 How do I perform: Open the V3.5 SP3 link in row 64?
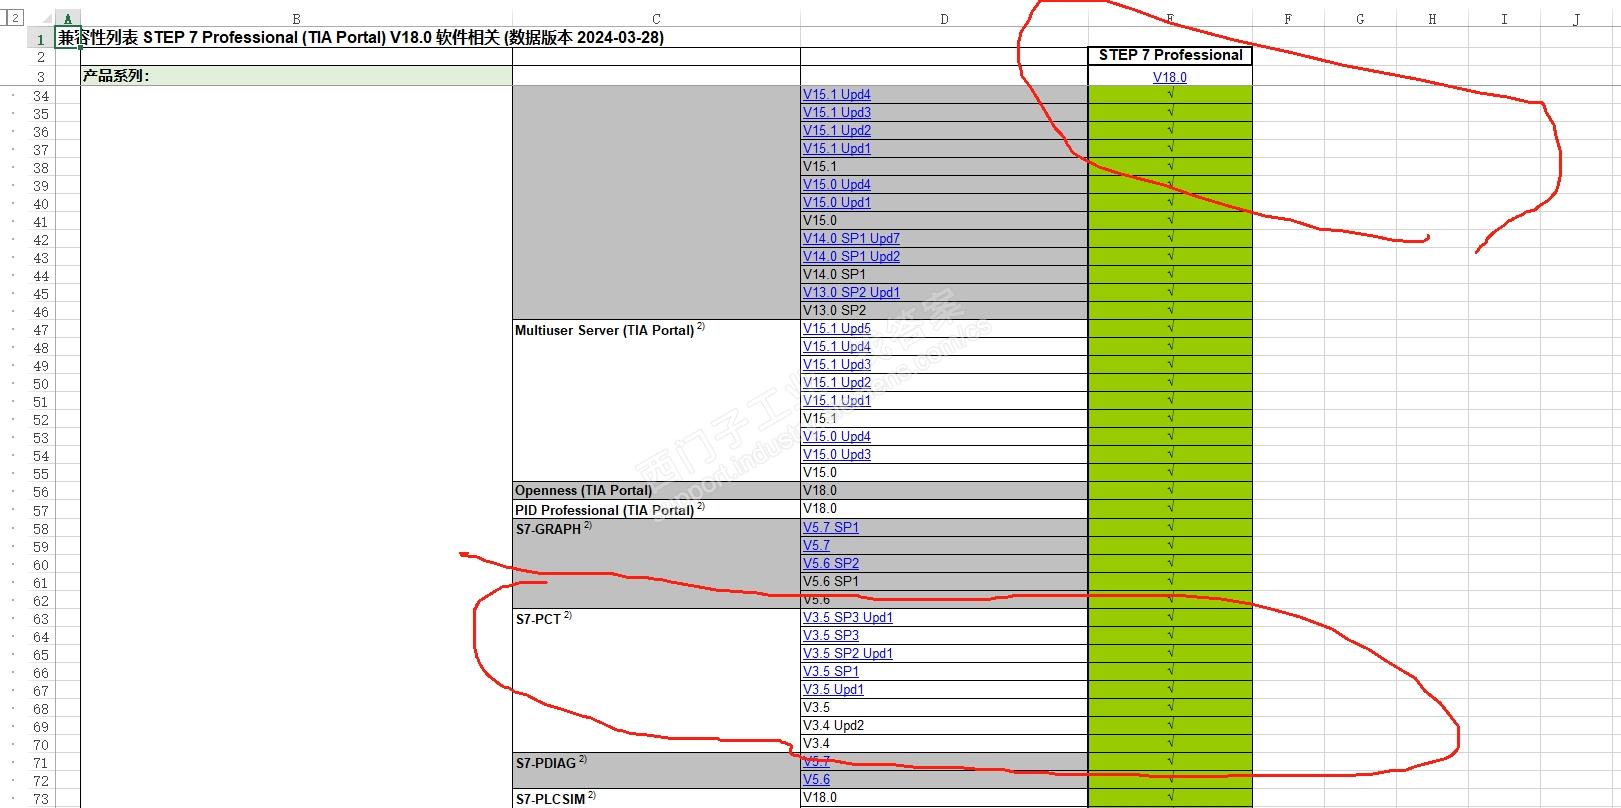click(830, 636)
